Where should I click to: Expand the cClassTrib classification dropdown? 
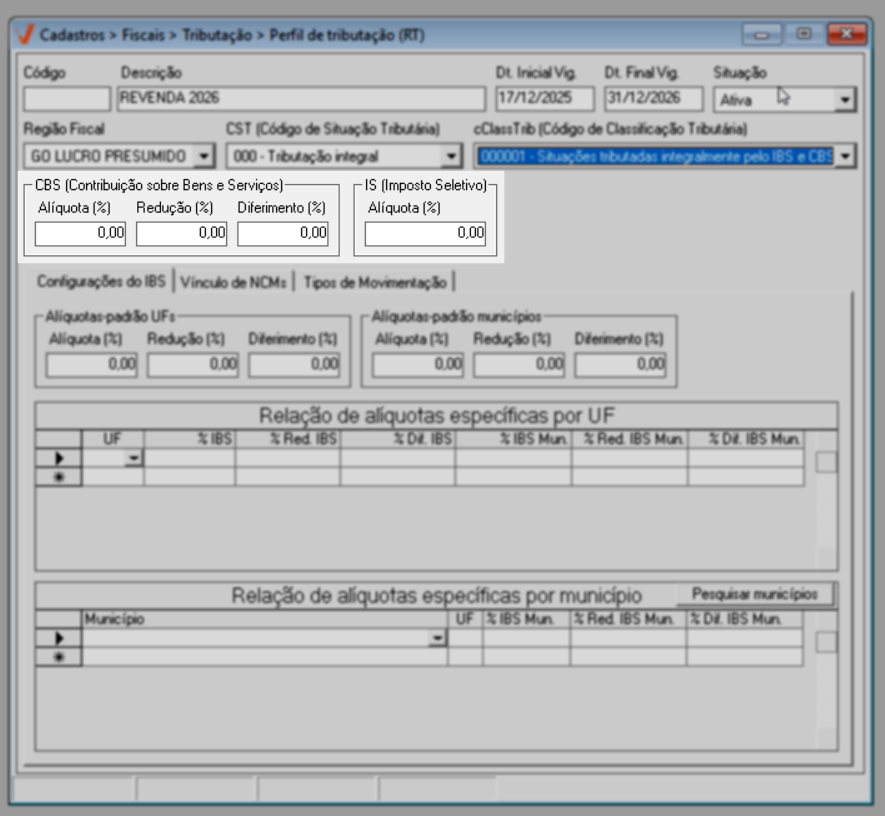845,156
